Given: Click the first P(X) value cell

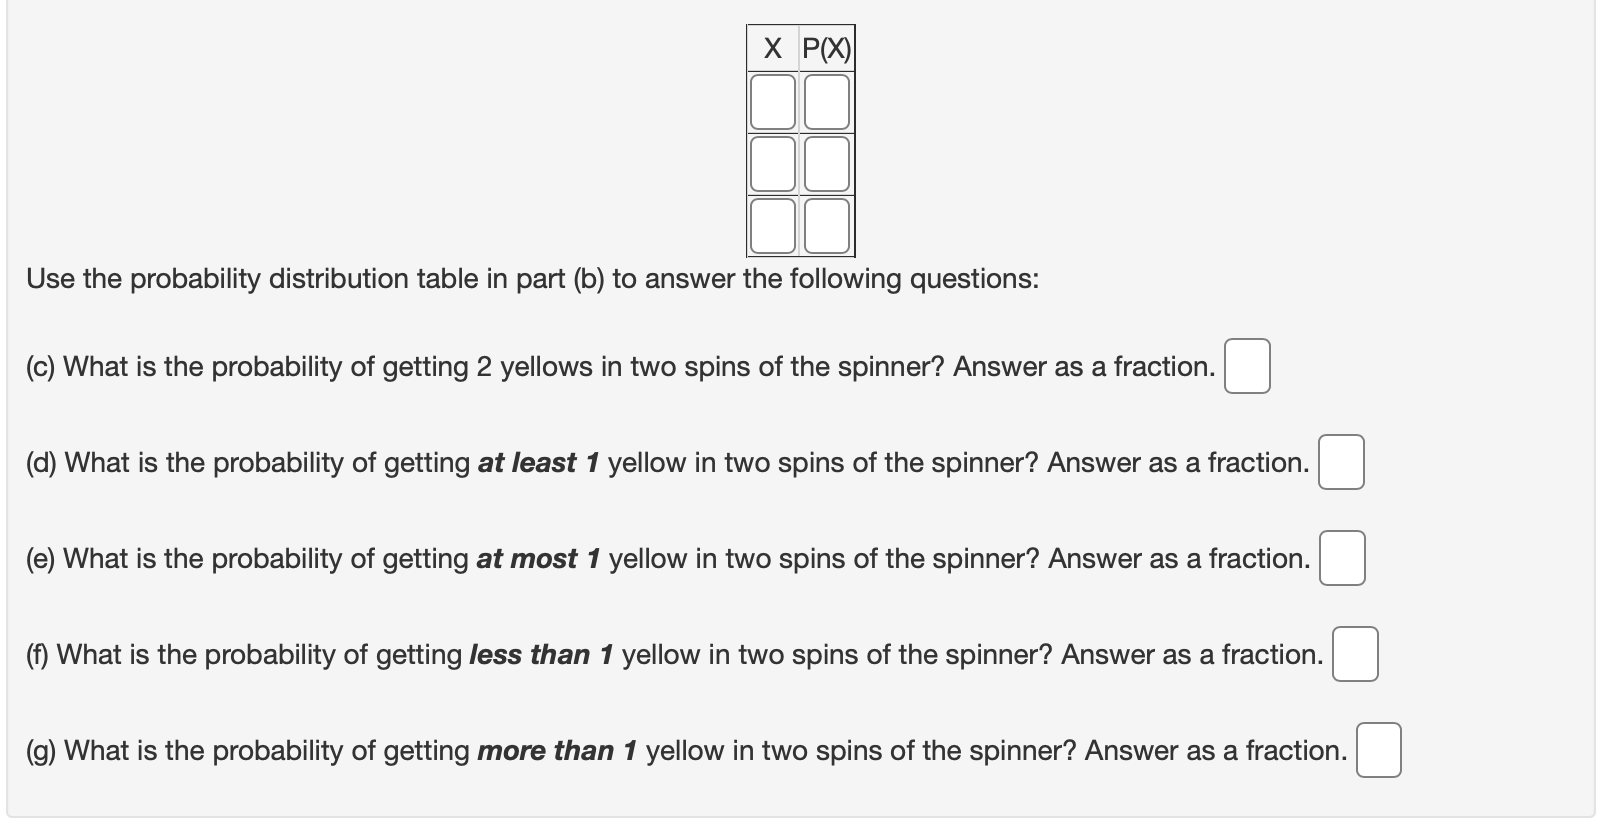Looking at the screenshot, I should 826,100.
